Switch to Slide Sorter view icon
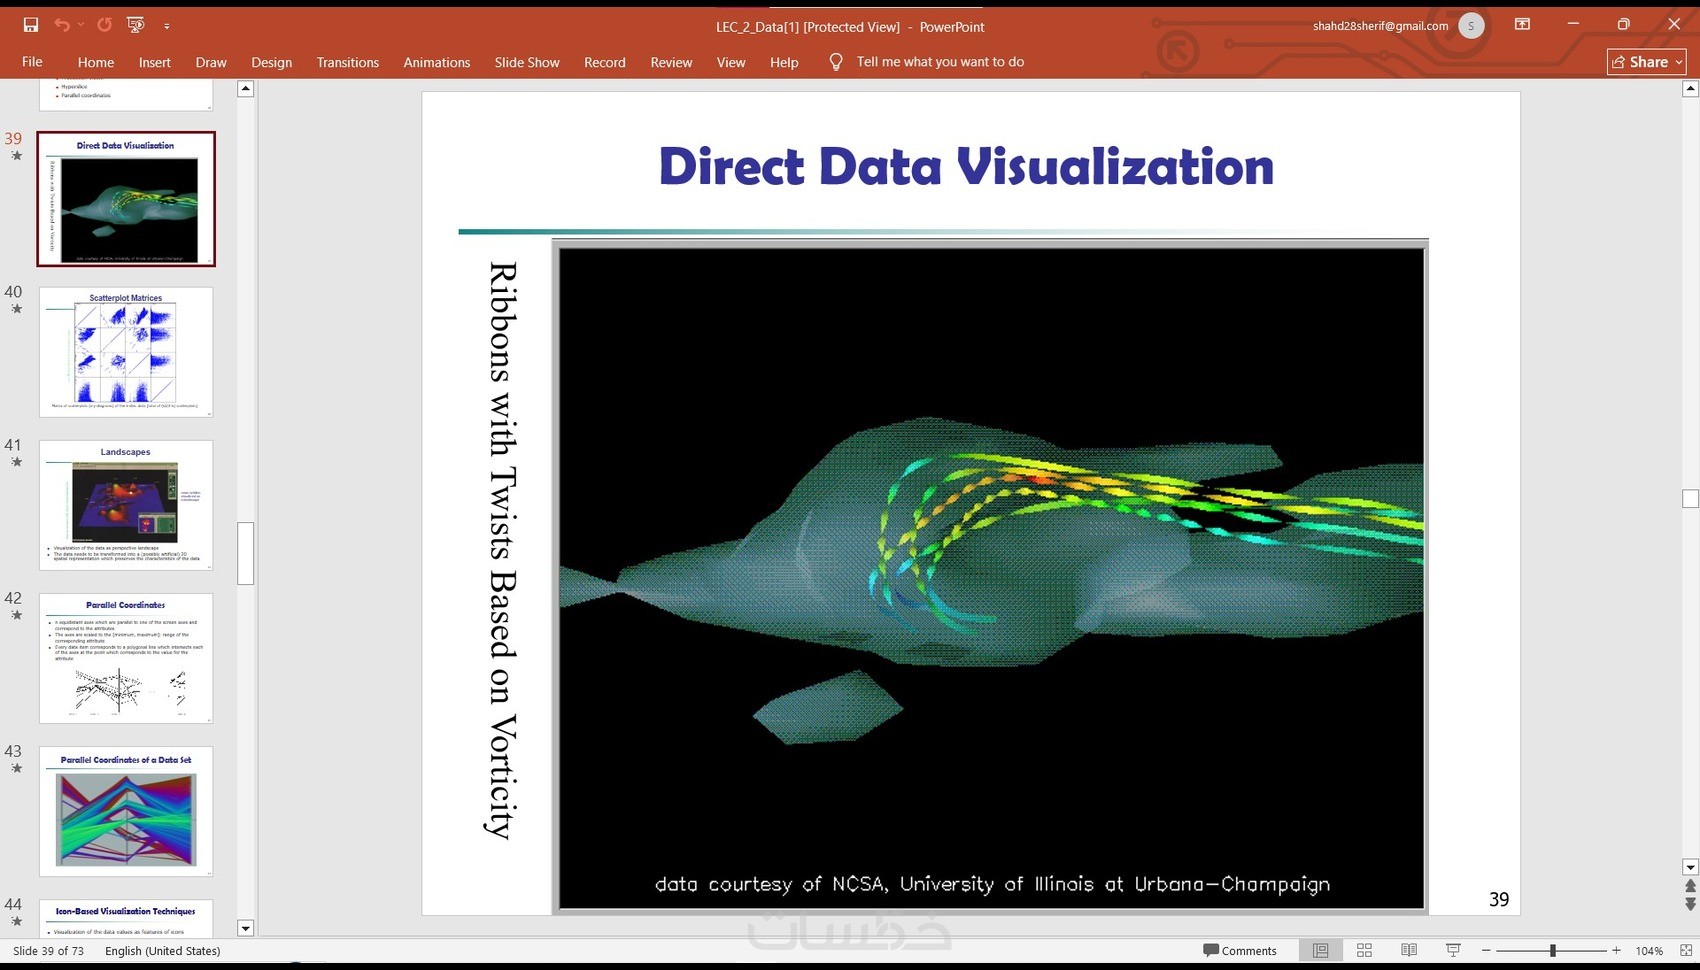The height and width of the screenshot is (970, 1700). [1364, 950]
